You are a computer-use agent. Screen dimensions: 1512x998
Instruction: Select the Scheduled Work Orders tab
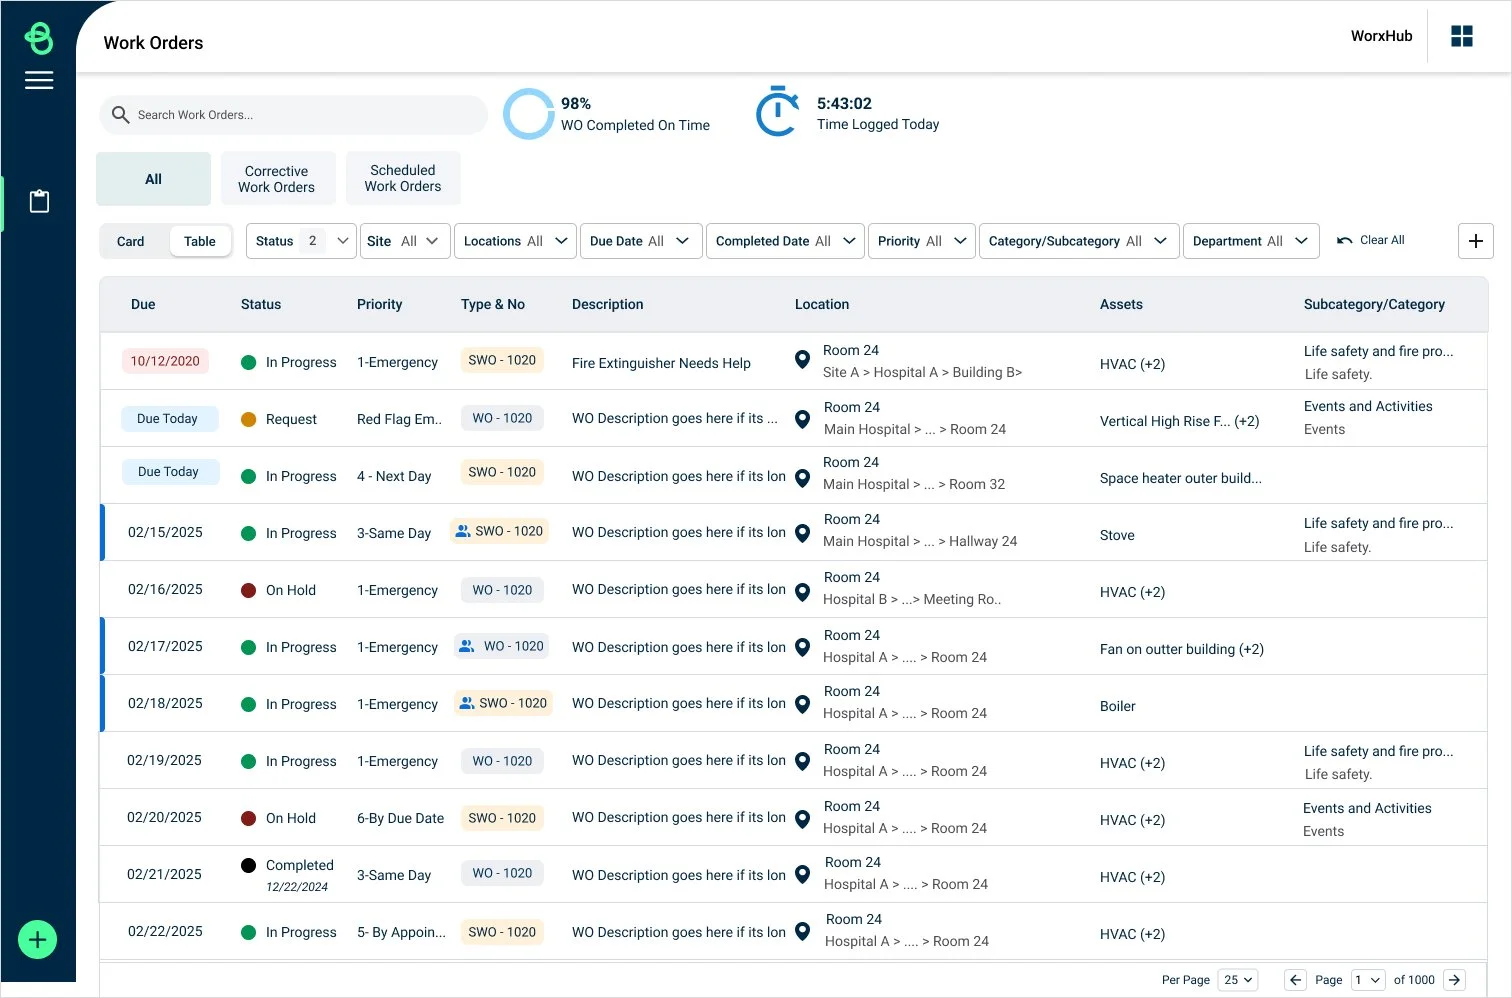click(403, 178)
